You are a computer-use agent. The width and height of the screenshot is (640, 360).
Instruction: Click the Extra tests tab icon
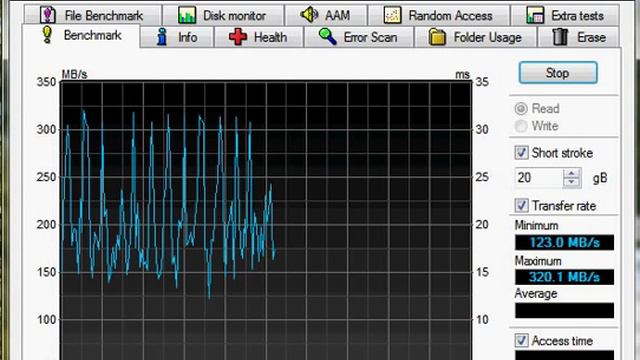point(535,16)
